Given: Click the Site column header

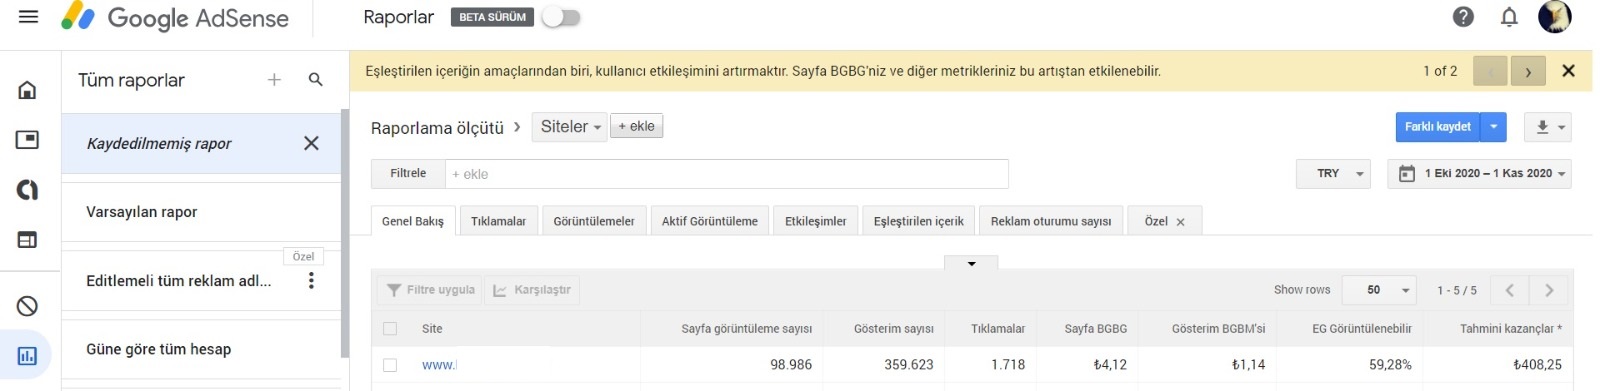Looking at the screenshot, I should [x=432, y=328].
